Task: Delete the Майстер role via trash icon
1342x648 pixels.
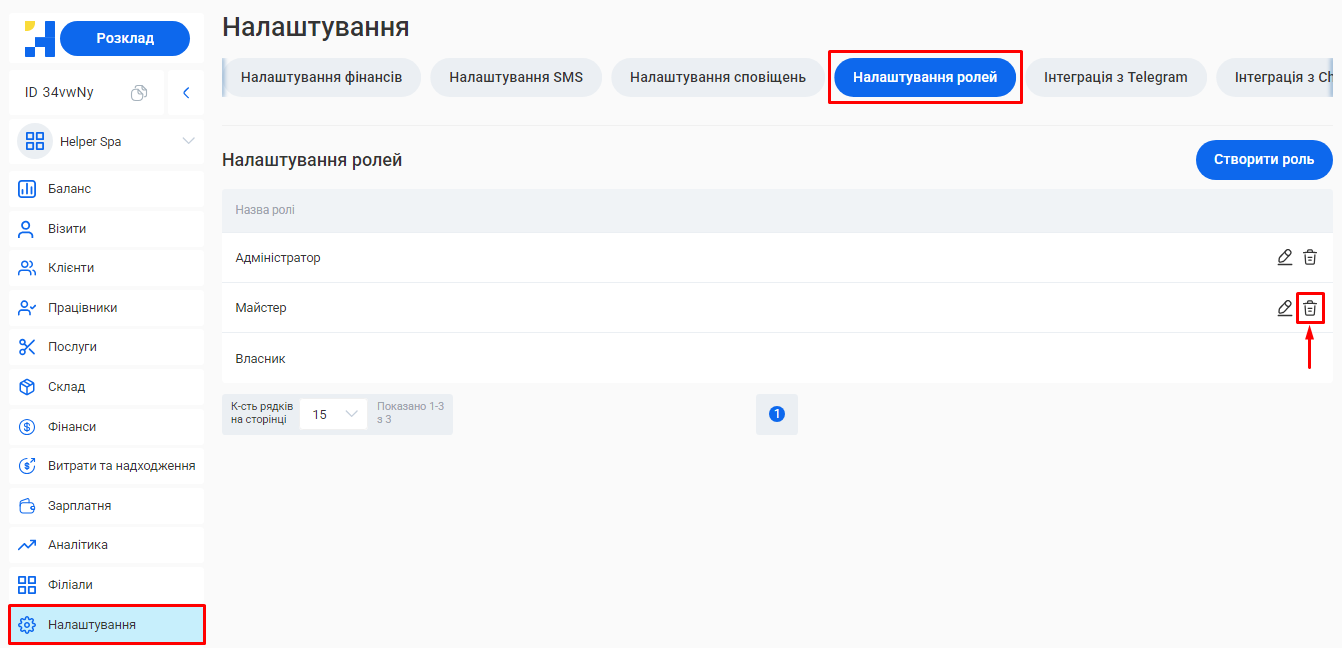Action: tap(1310, 308)
